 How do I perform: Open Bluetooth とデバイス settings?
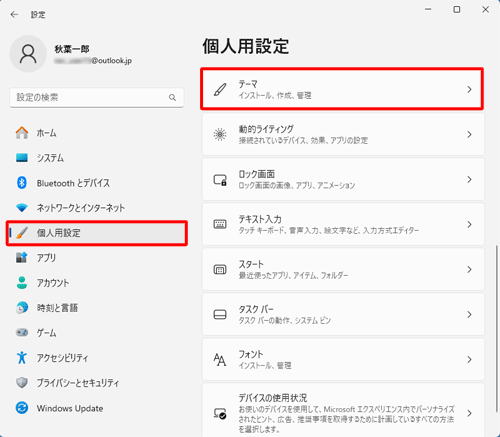coord(97,183)
